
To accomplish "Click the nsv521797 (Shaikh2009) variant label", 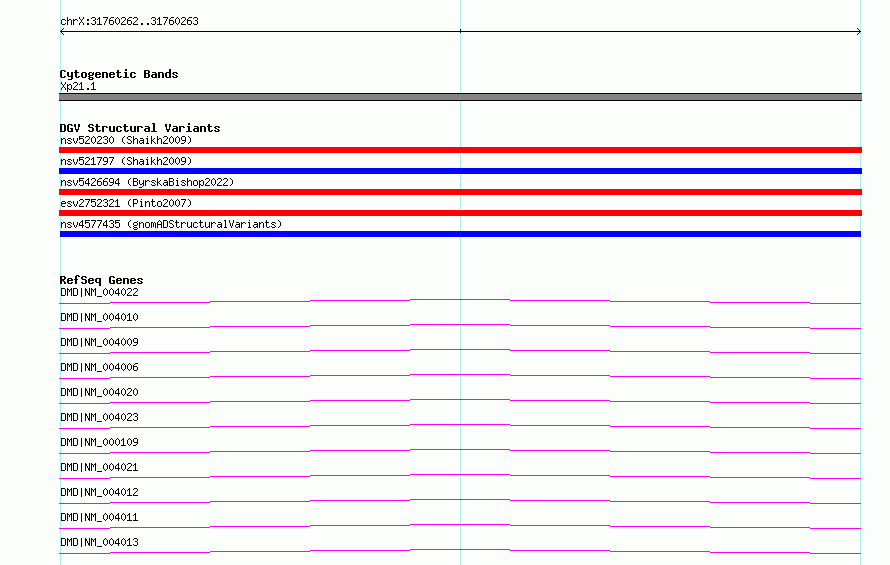I will 126,161.
